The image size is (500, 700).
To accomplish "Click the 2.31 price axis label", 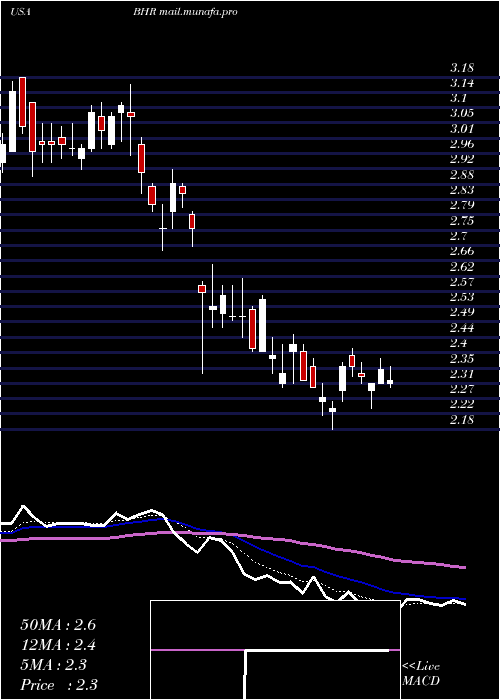I will (462, 374).
